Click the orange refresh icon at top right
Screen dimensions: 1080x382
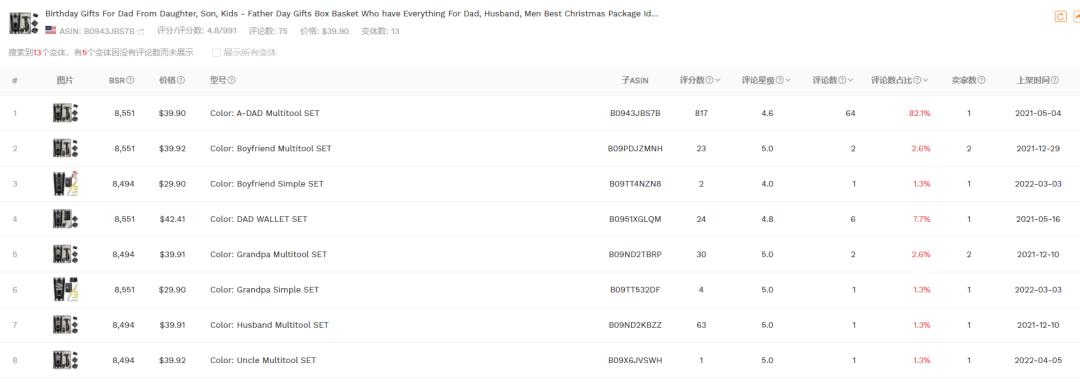click(1061, 17)
